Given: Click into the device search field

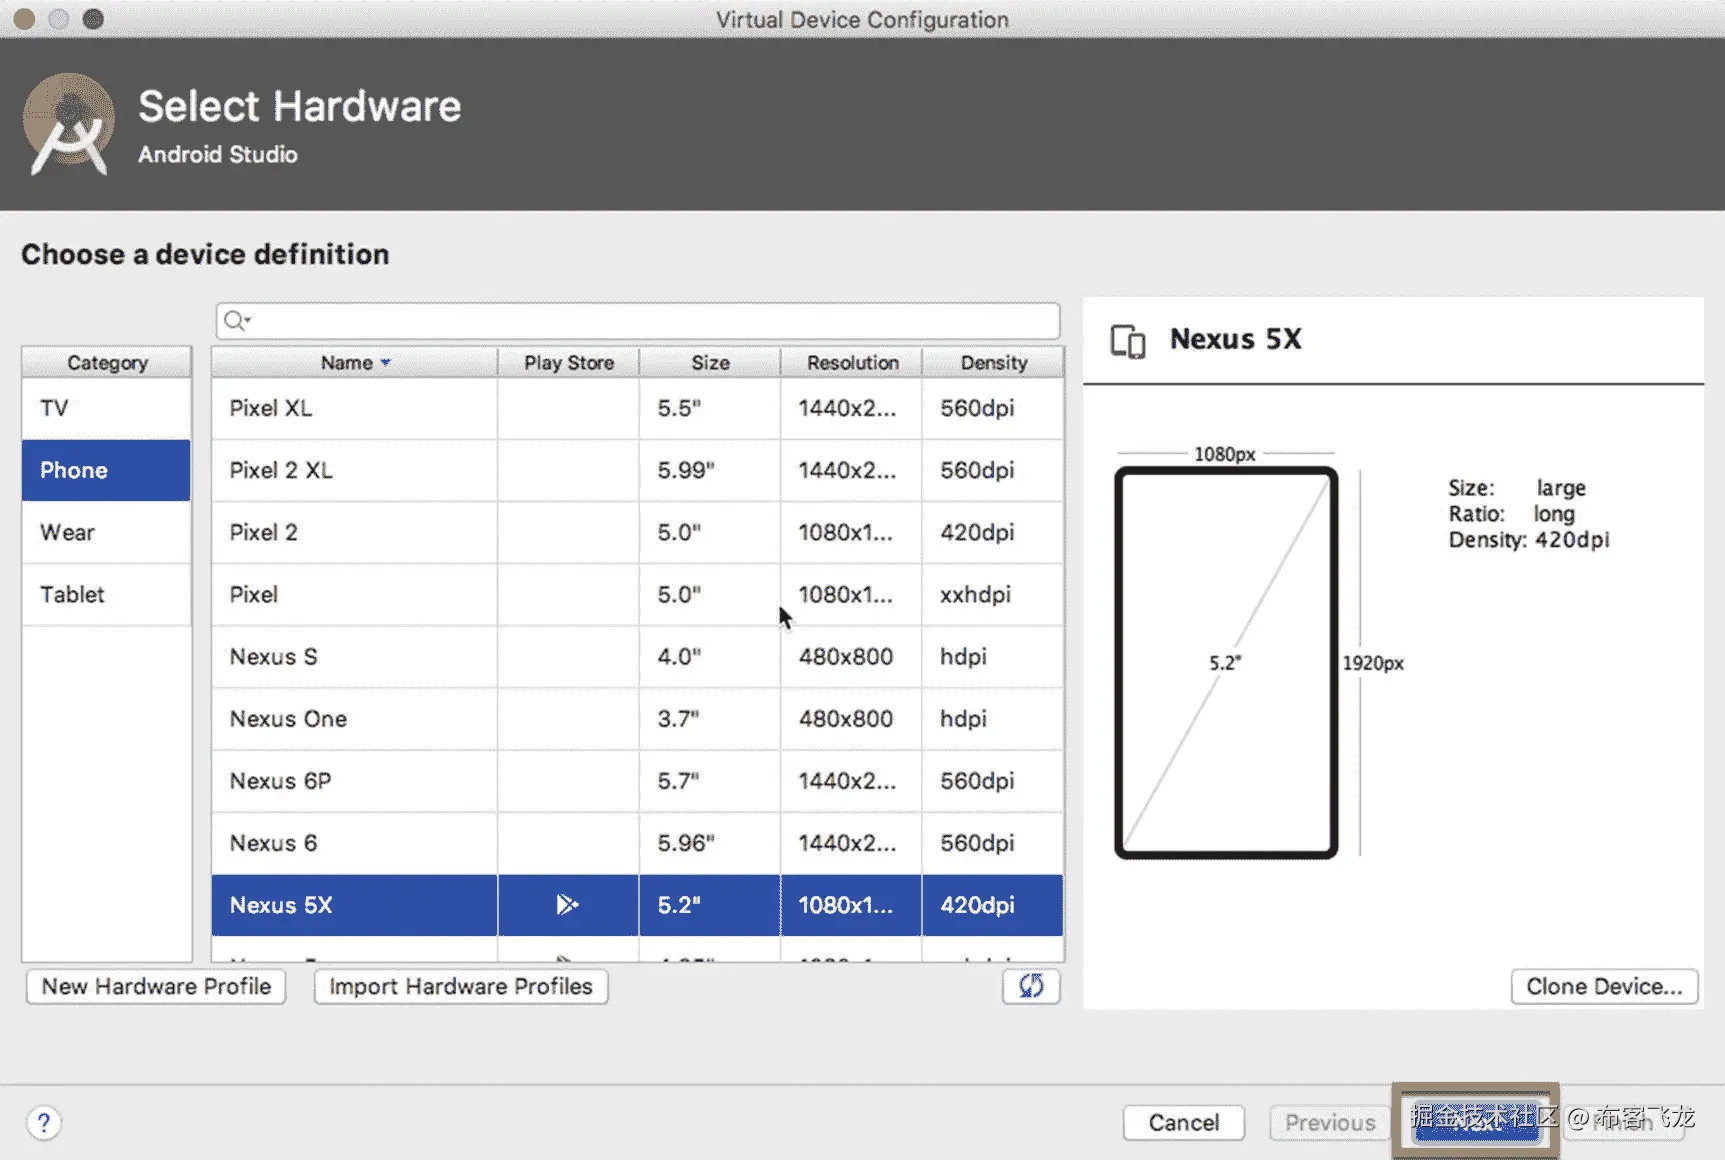Looking at the screenshot, I should click(638, 321).
